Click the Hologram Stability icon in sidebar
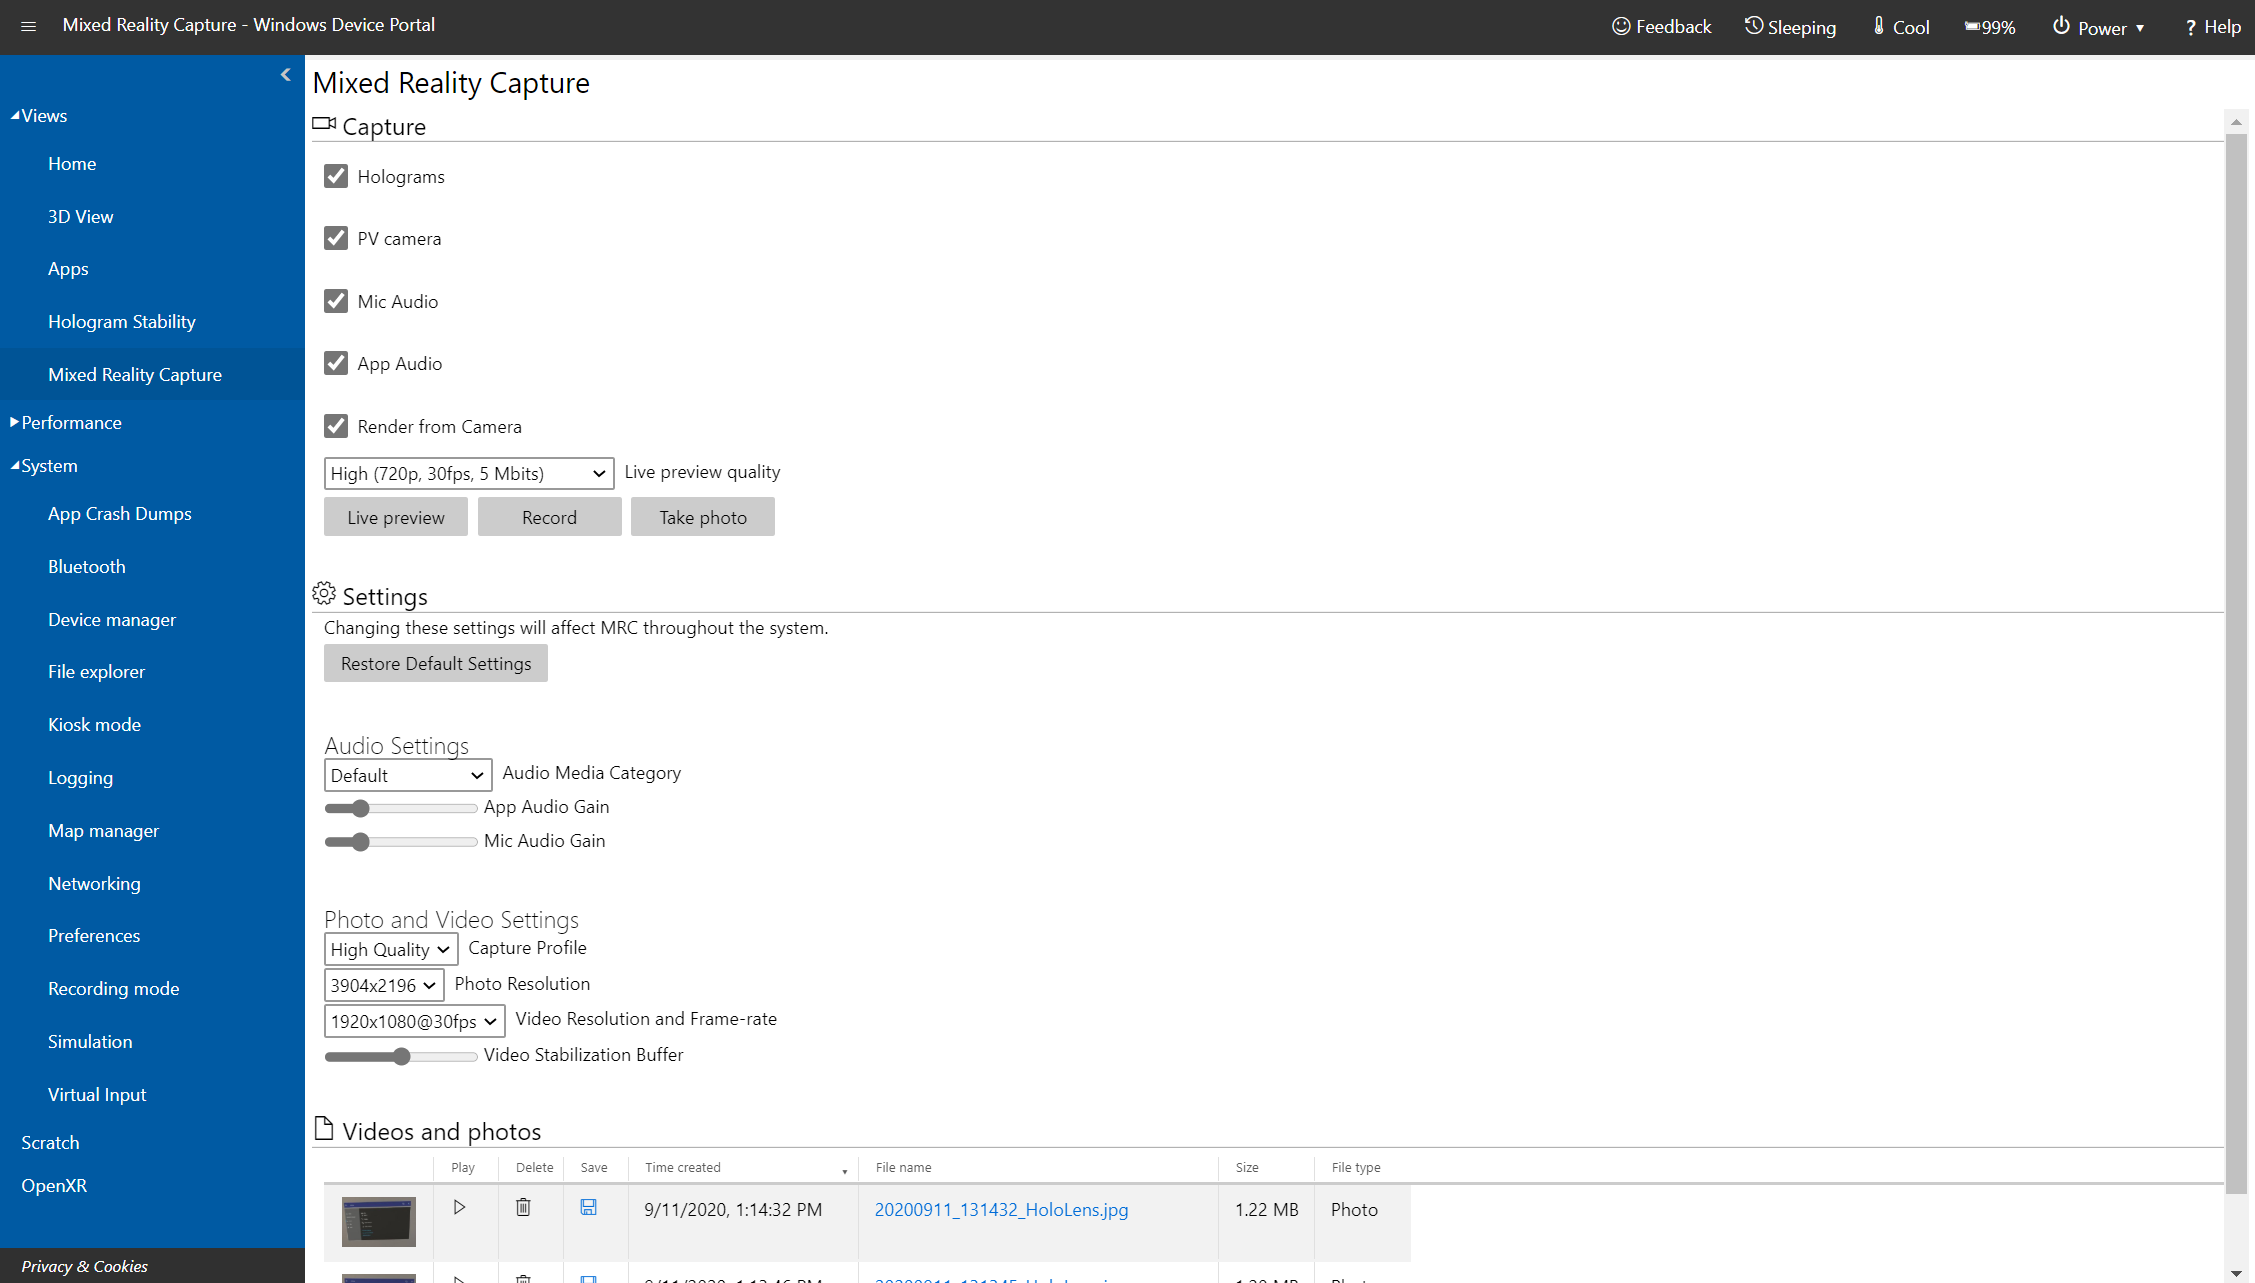2255x1283 pixels. coord(121,321)
